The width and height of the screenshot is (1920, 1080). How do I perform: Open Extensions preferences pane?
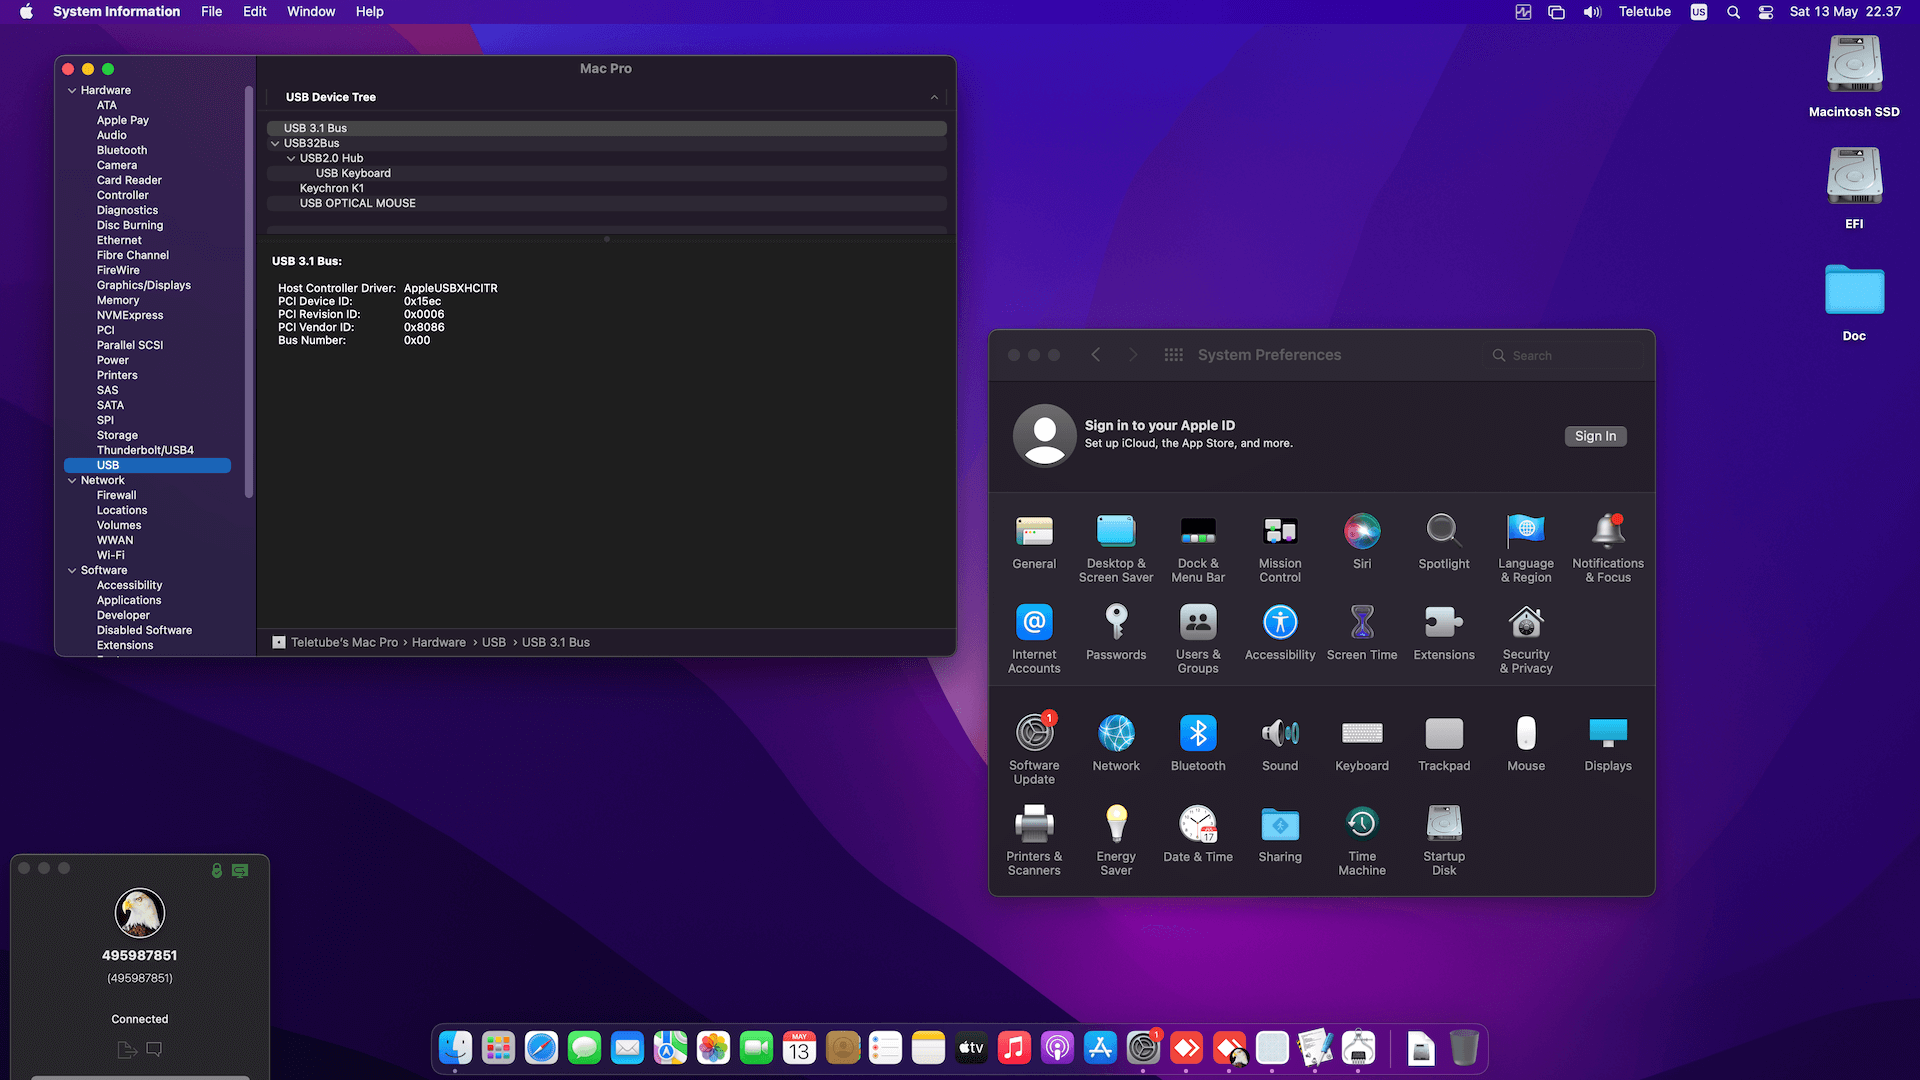tap(1444, 634)
